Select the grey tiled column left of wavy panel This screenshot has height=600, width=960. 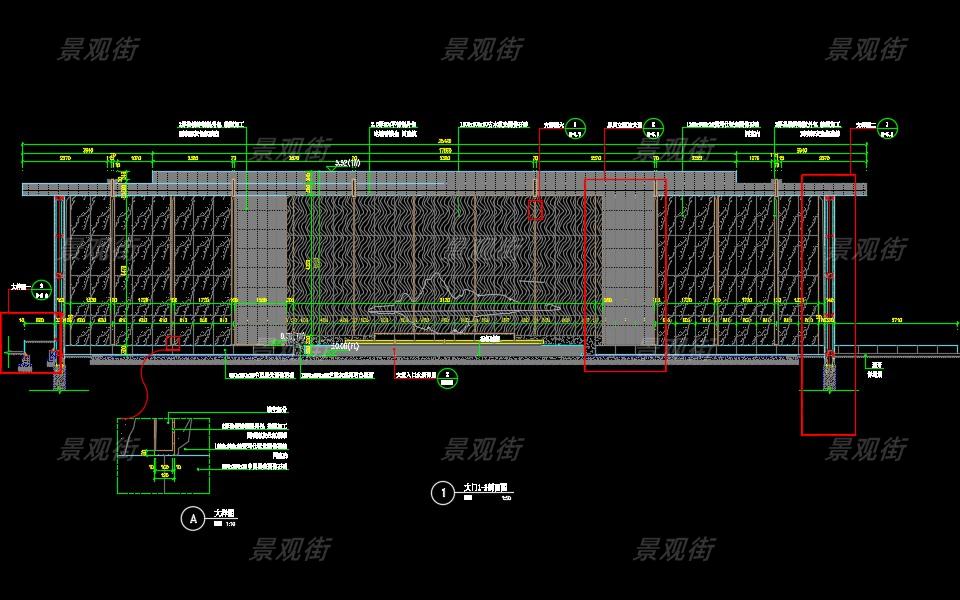pos(260,270)
